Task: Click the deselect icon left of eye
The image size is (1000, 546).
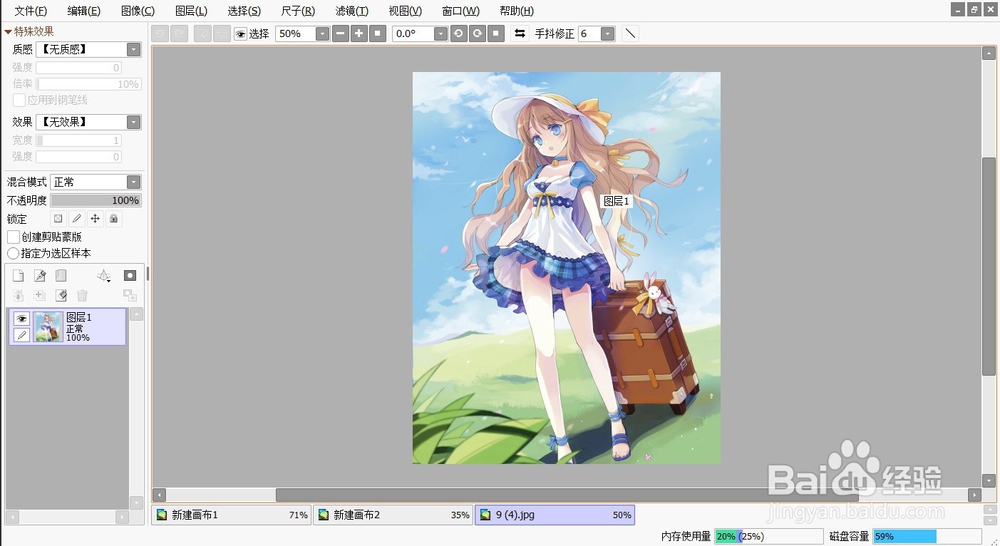Action: pos(203,34)
